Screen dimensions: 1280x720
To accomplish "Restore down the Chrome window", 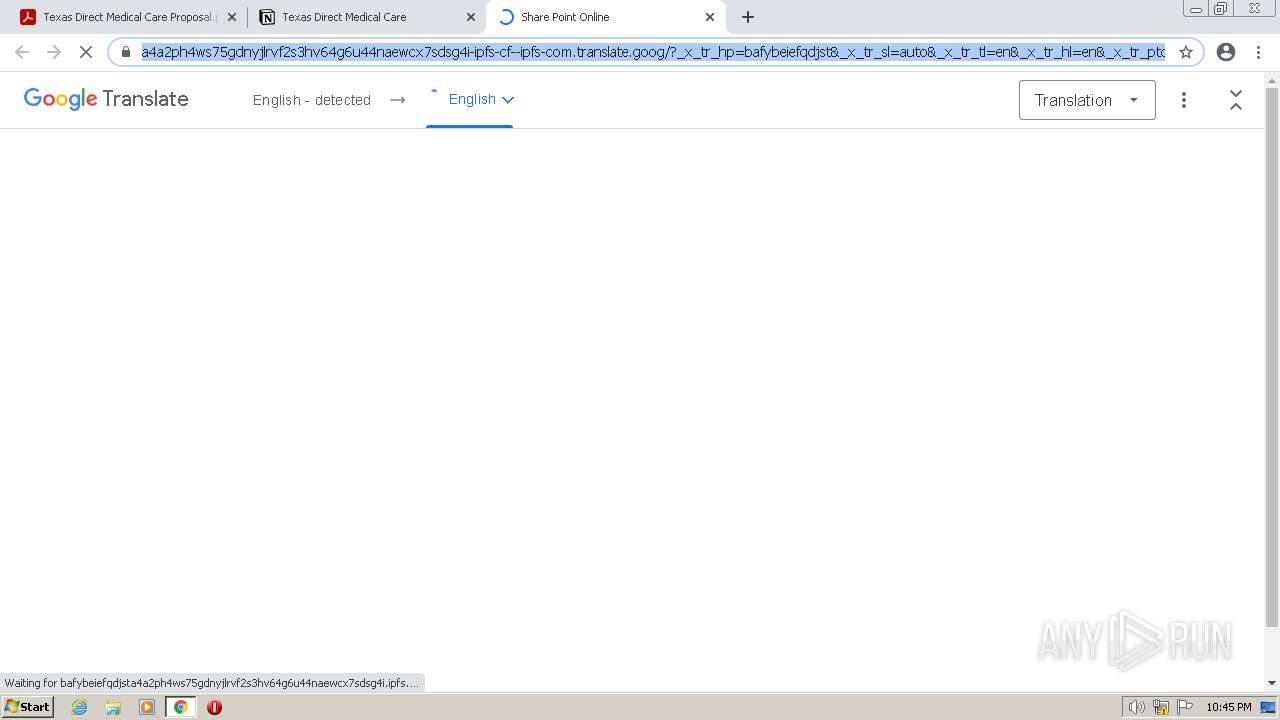I will click(x=1221, y=9).
